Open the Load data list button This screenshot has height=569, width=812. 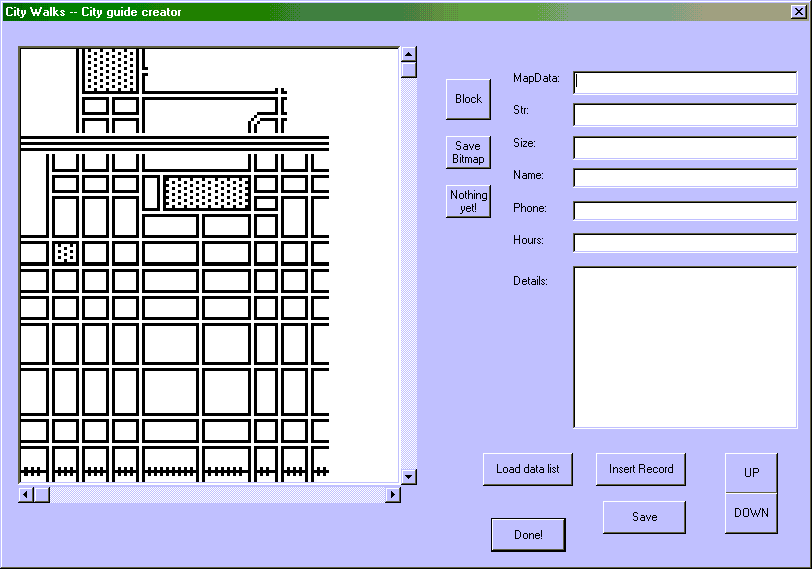point(528,469)
